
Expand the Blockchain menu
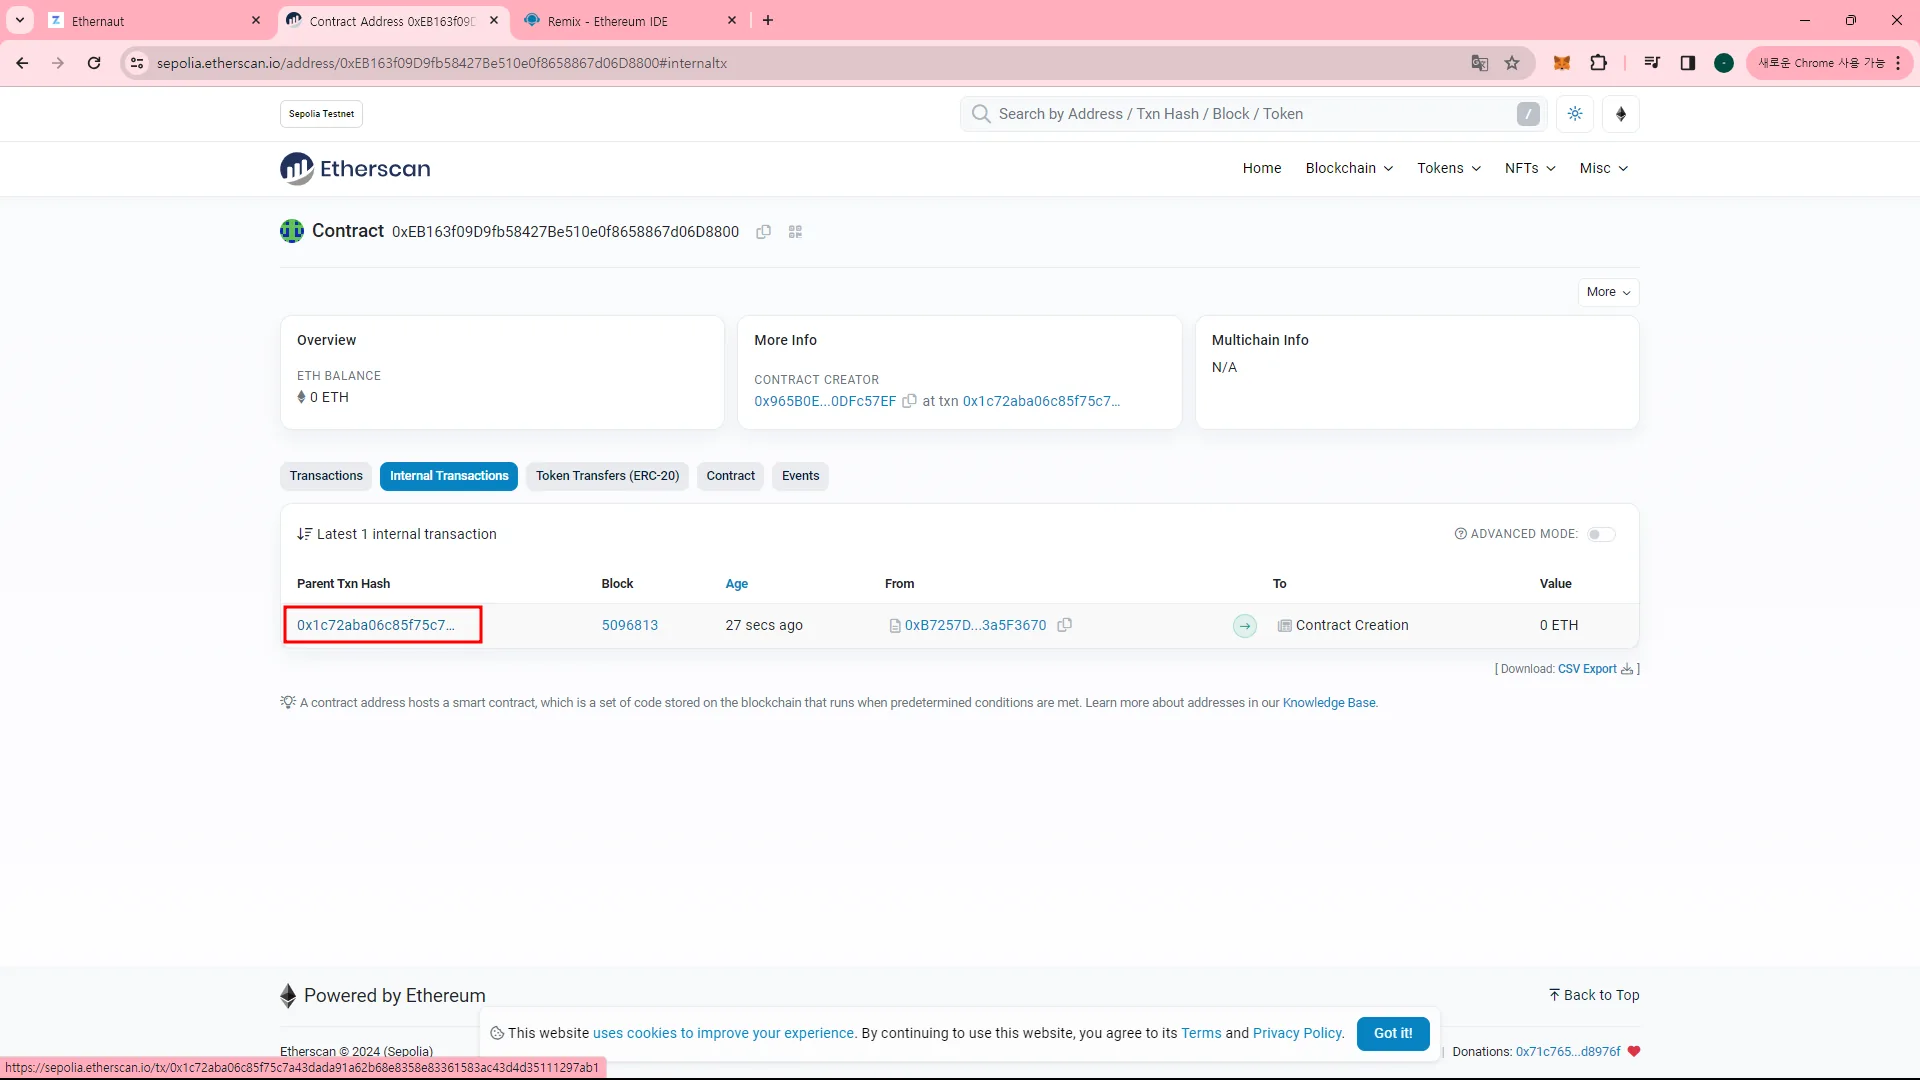point(1349,168)
